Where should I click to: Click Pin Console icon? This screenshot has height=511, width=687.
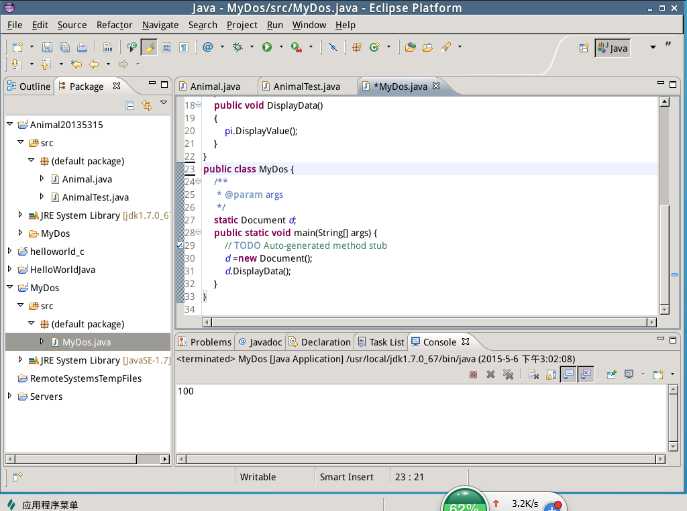pyautogui.click(x=611, y=374)
